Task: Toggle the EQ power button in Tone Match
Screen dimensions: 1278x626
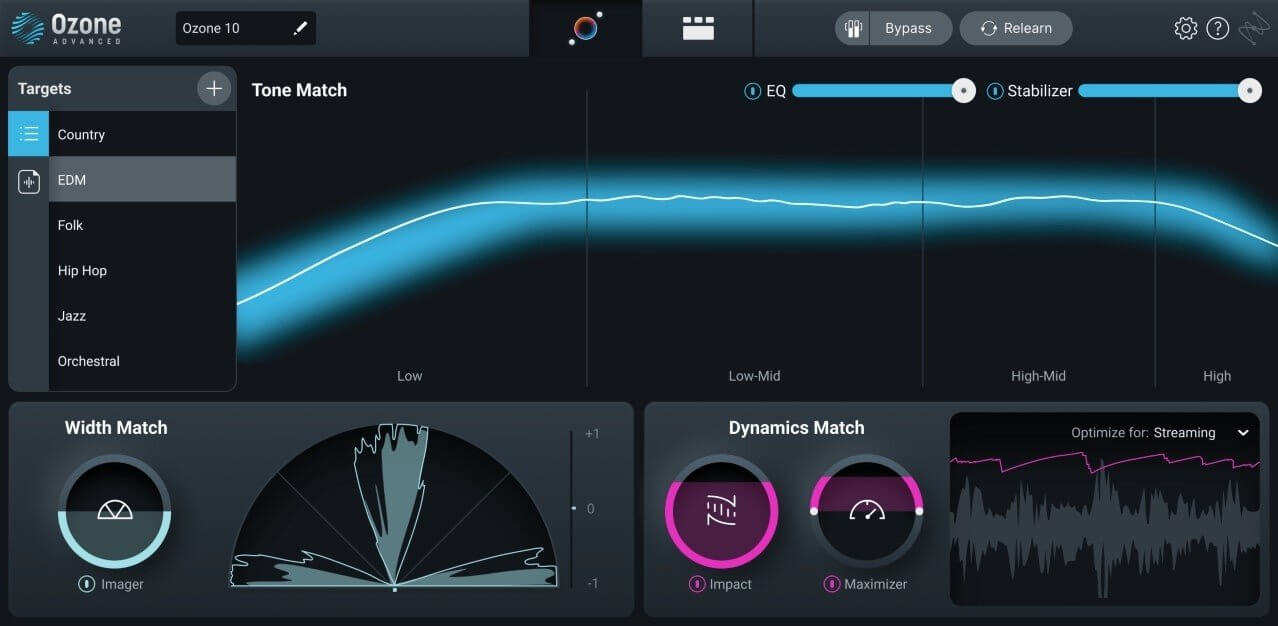Action: click(752, 91)
